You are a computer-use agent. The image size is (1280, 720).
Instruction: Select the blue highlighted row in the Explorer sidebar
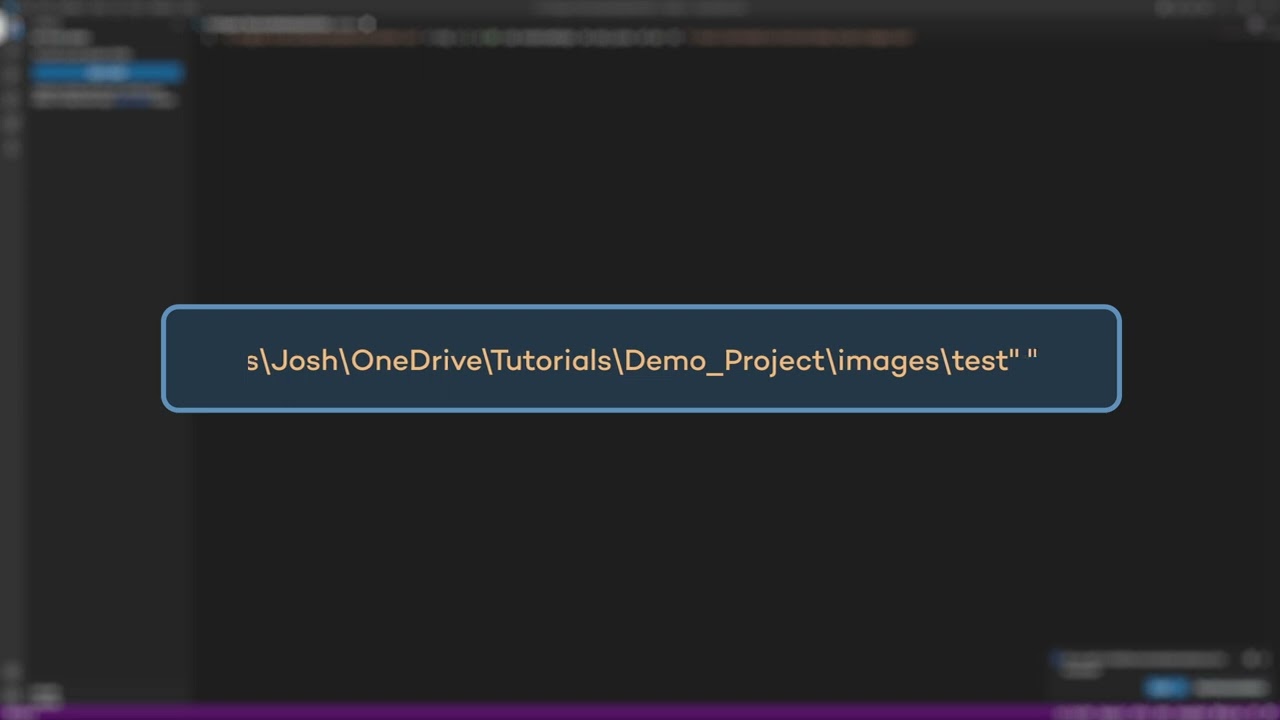pyautogui.click(x=106, y=73)
